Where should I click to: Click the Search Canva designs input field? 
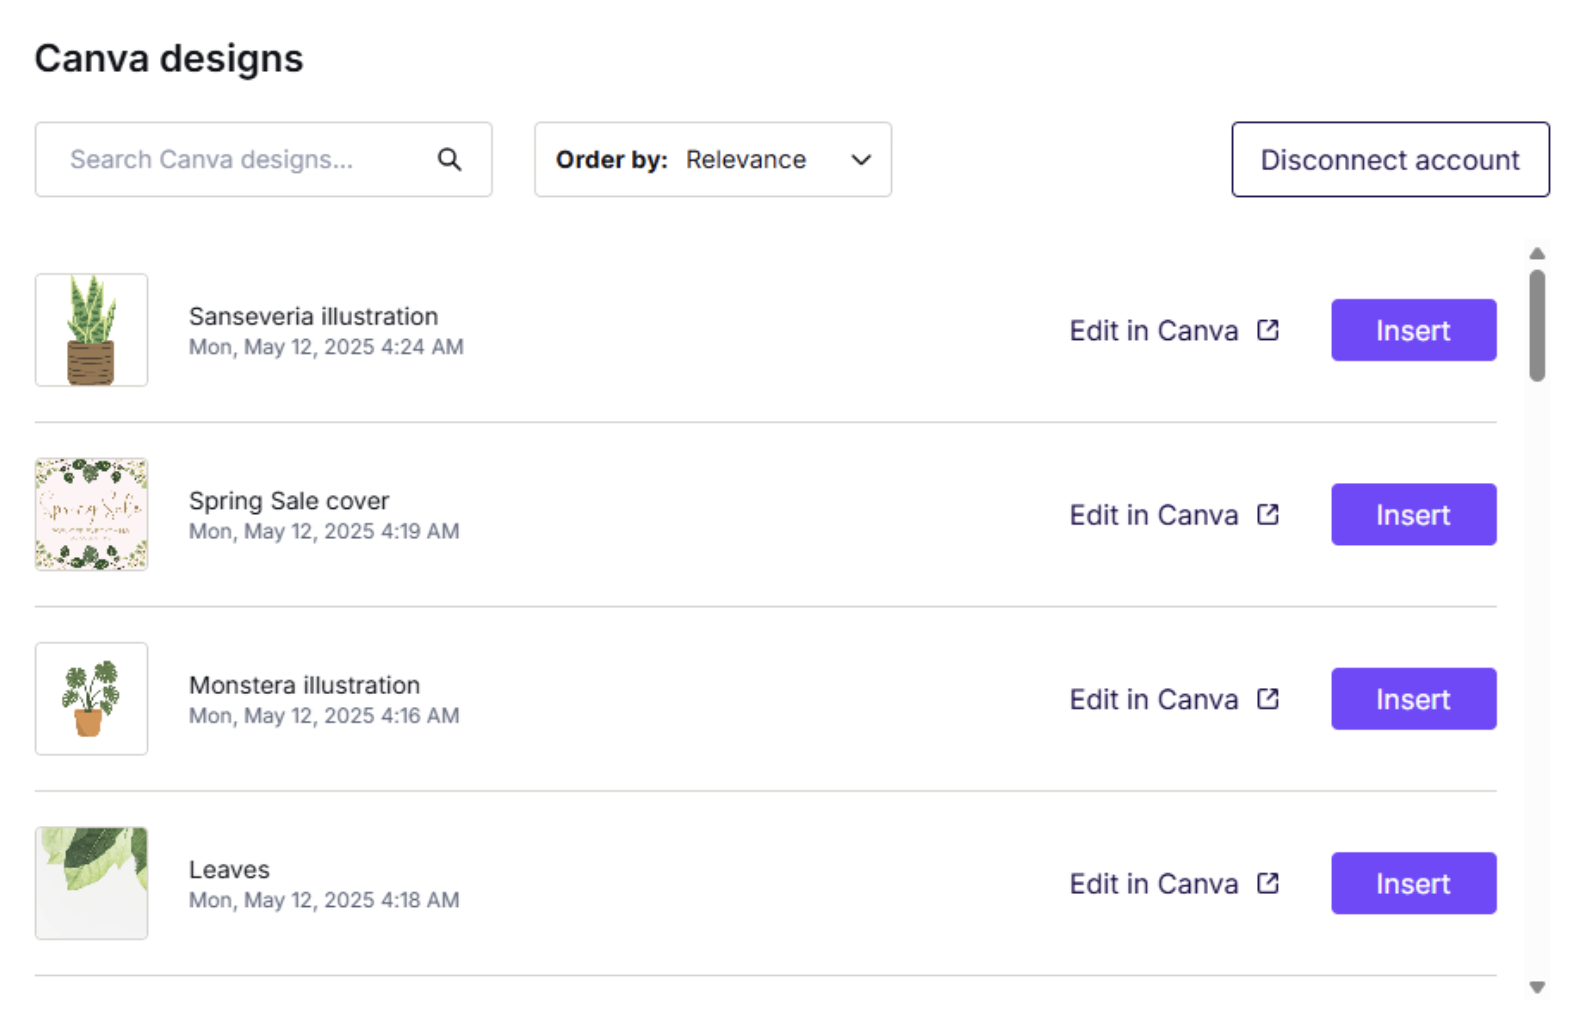point(263,160)
